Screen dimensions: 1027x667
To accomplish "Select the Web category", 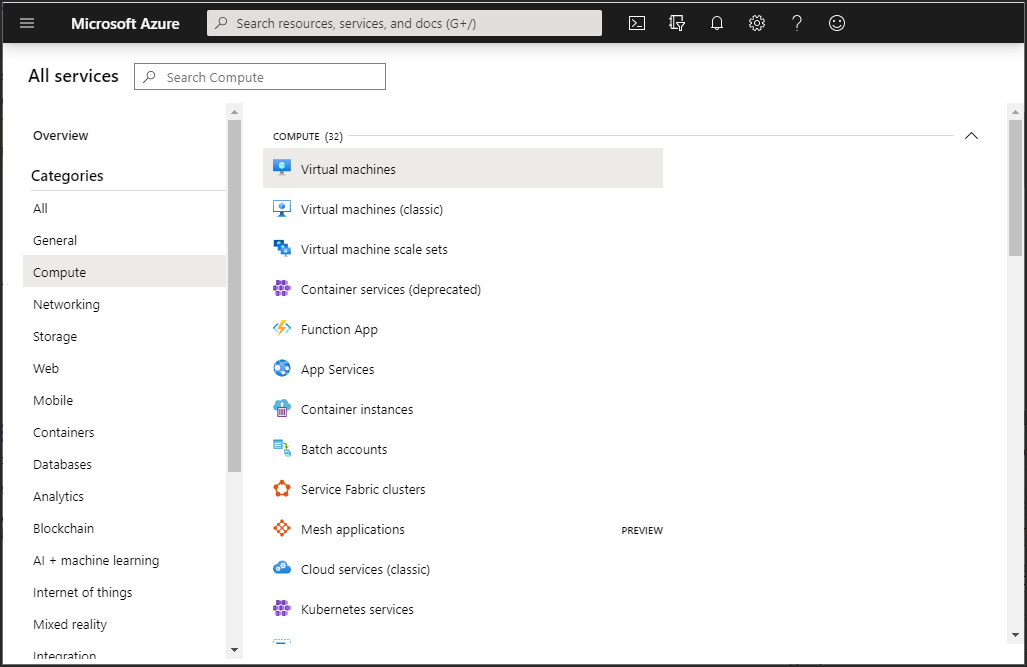I will pyautogui.click(x=124, y=369).
